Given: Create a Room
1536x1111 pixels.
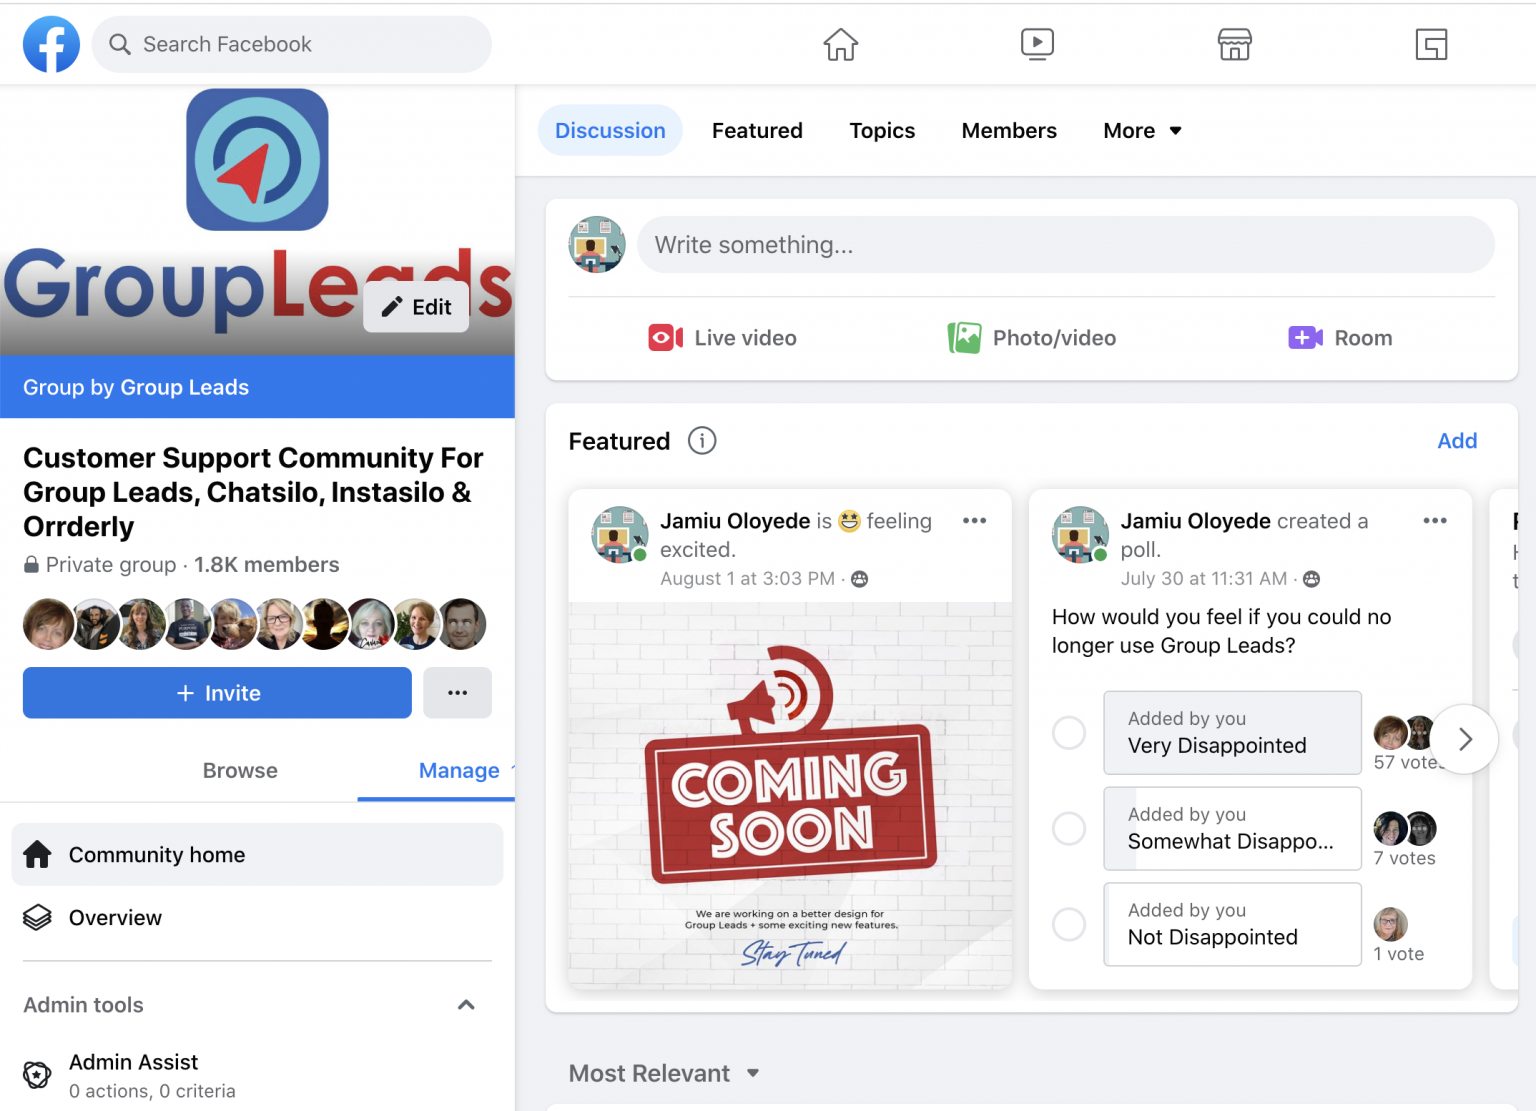Looking at the screenshot, I should pyautogui.click(x=1340, y=337).
